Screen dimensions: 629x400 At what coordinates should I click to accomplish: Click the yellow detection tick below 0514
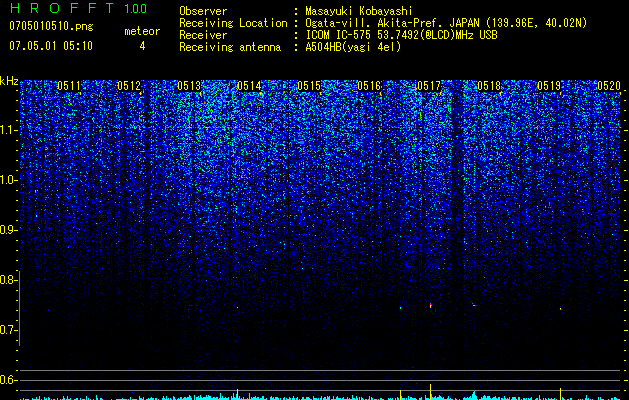(x=237, y=394)
